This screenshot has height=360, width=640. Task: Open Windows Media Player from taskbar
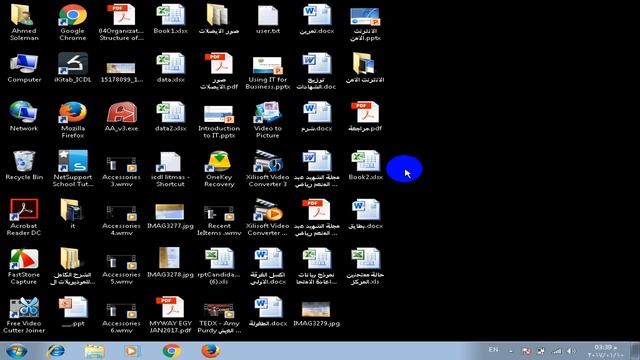(x=132, y=351)
